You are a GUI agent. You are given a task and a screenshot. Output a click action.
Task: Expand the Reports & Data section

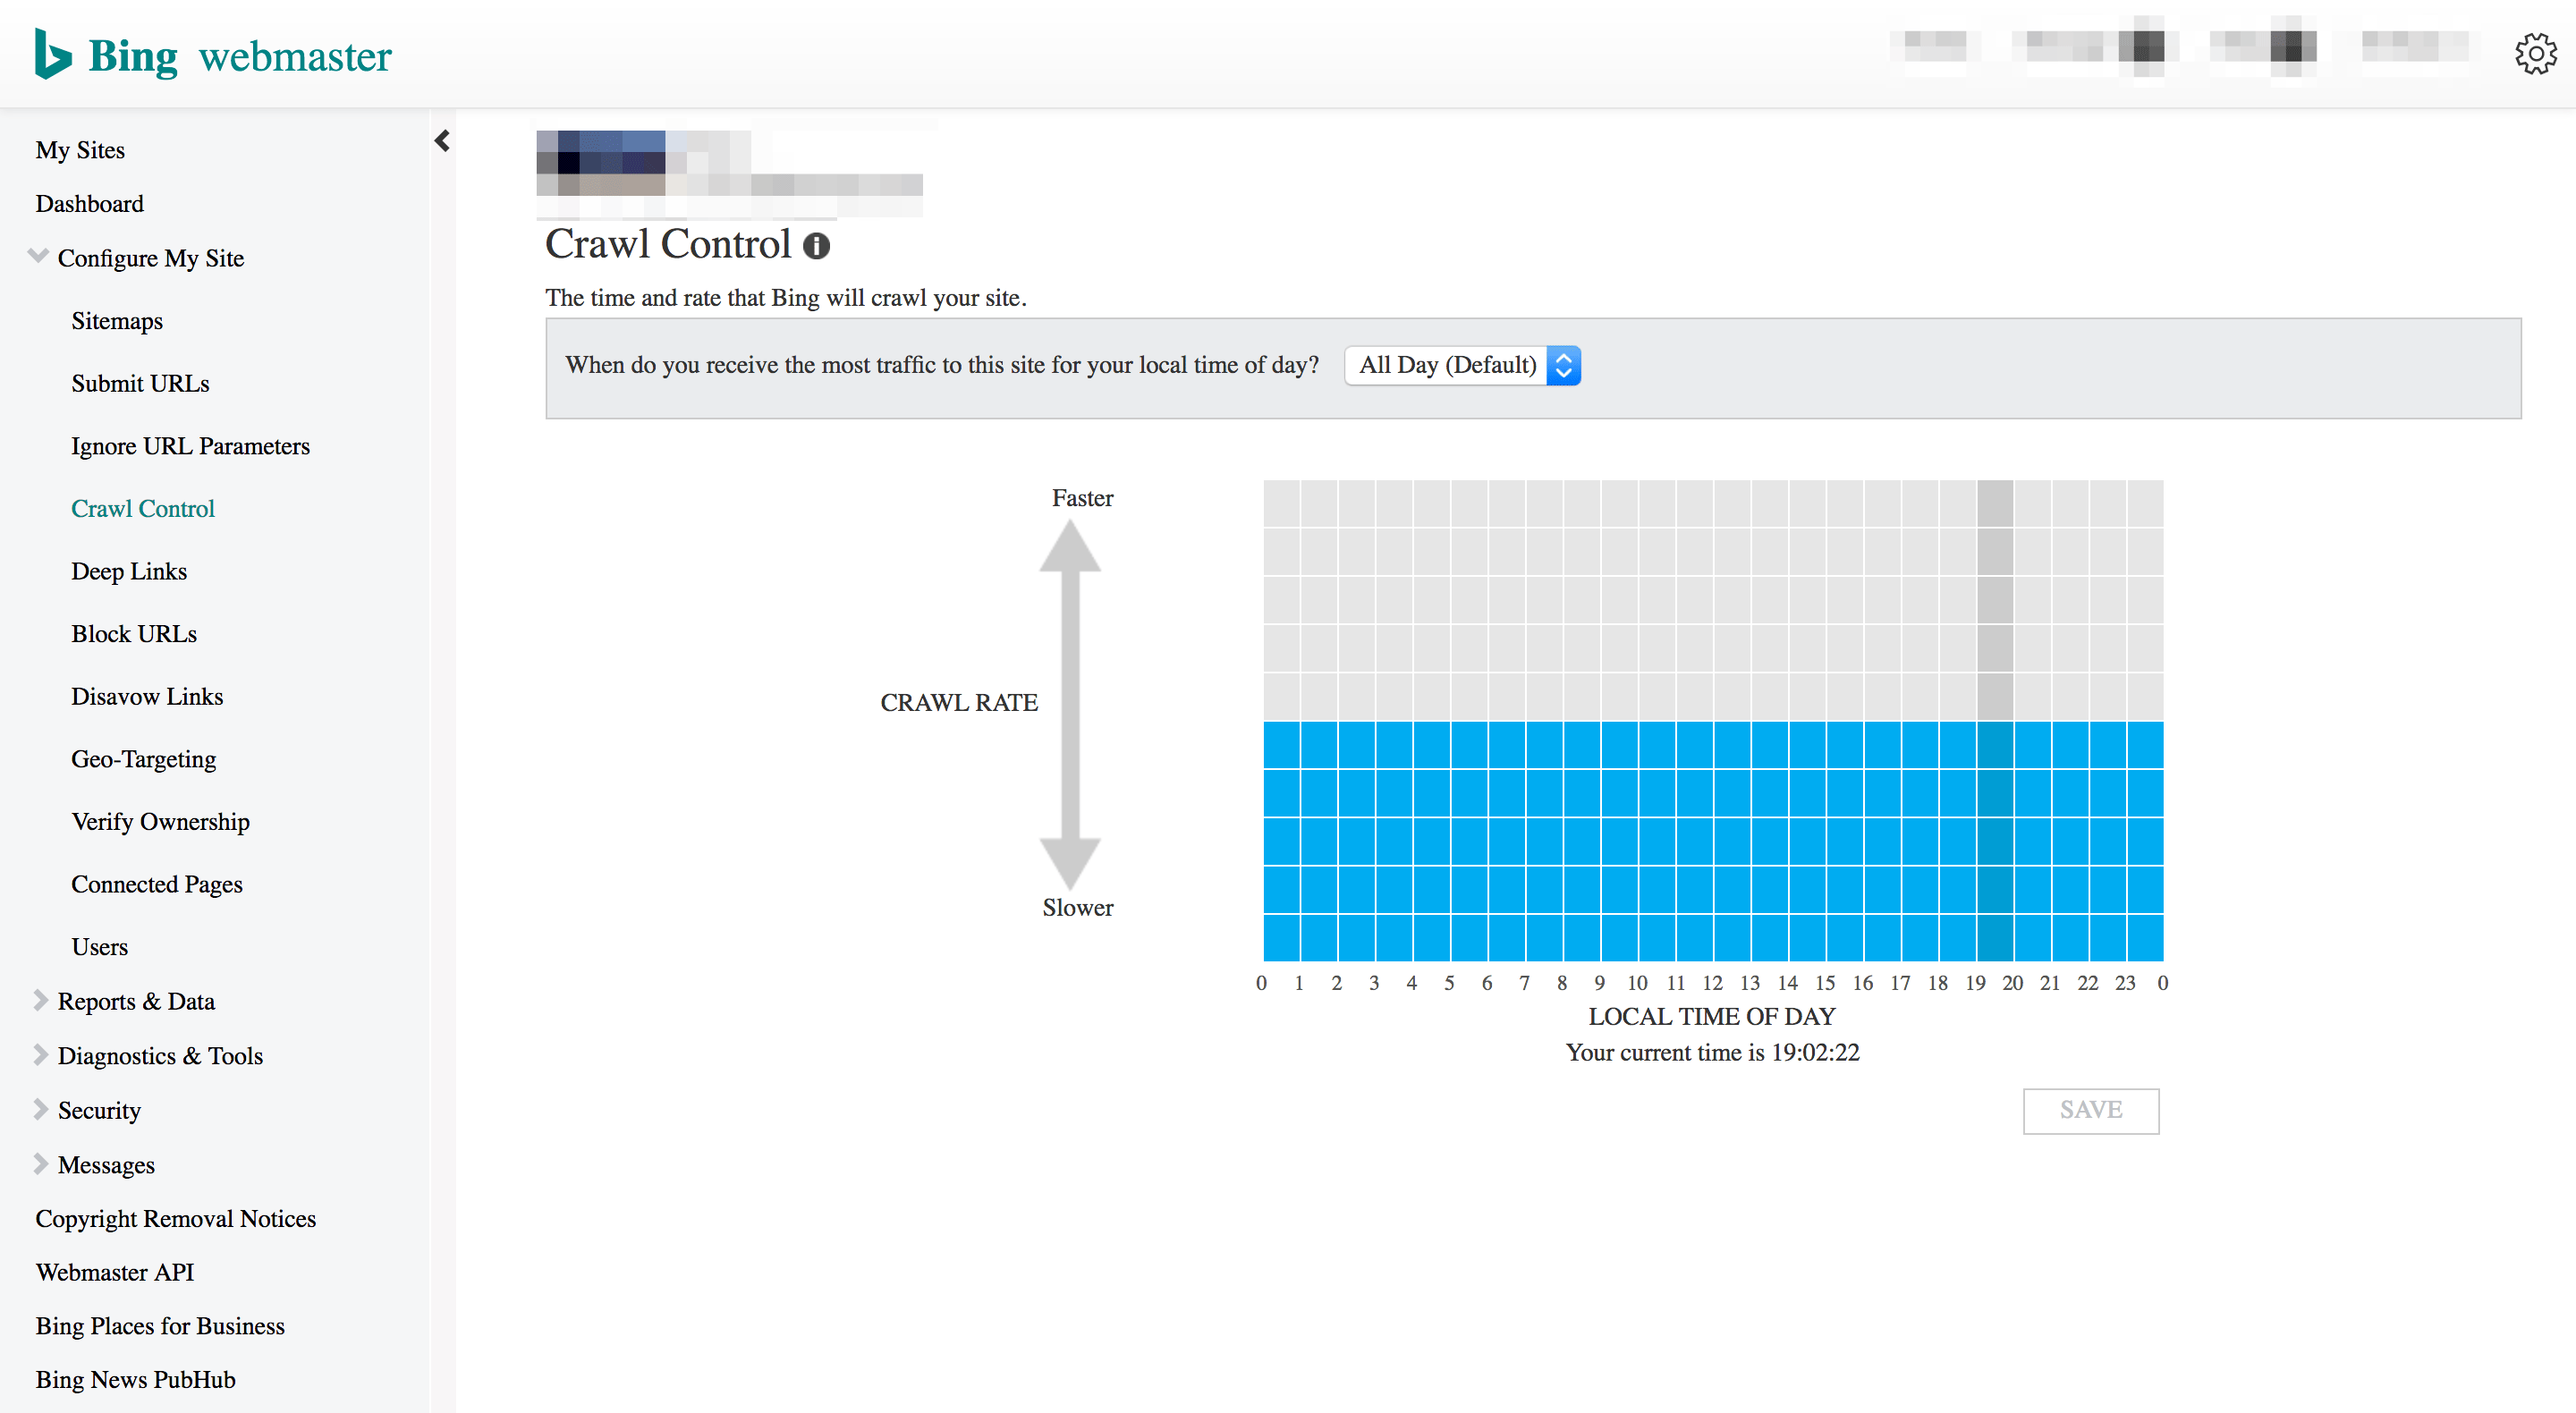[x=136, y=1001]
